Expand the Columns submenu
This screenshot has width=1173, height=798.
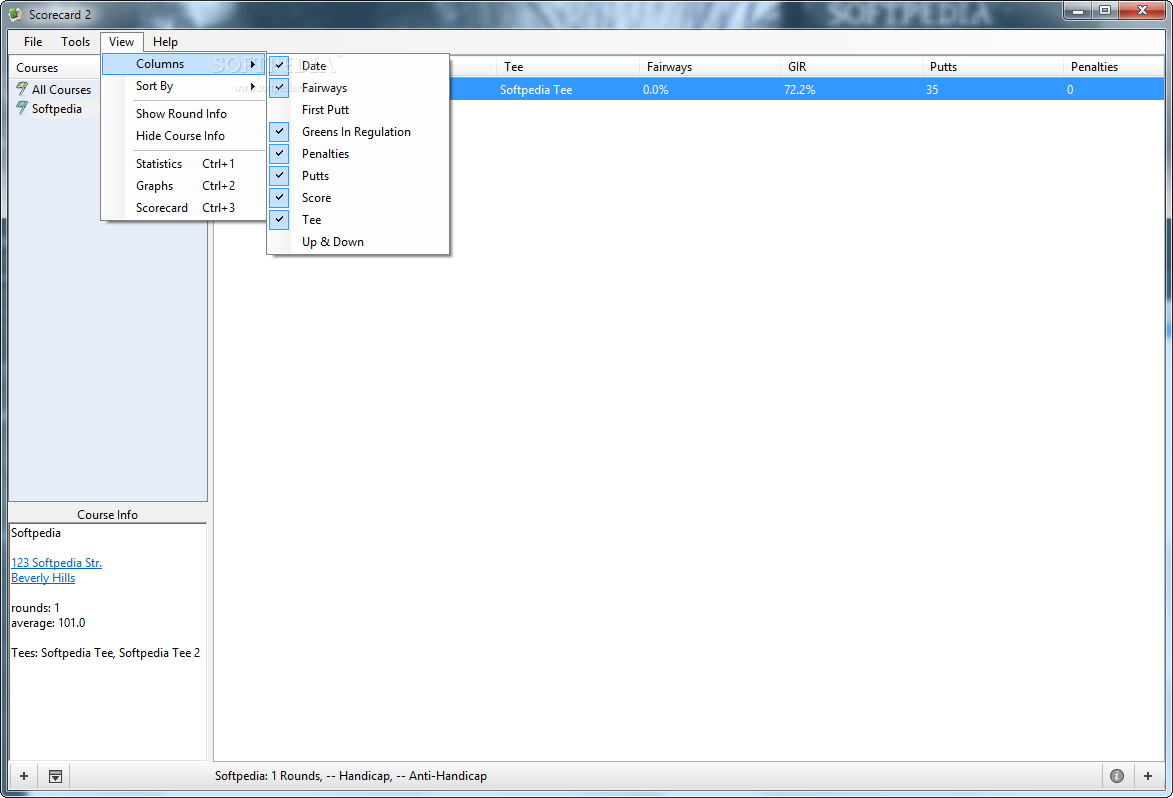pos(184,64)
